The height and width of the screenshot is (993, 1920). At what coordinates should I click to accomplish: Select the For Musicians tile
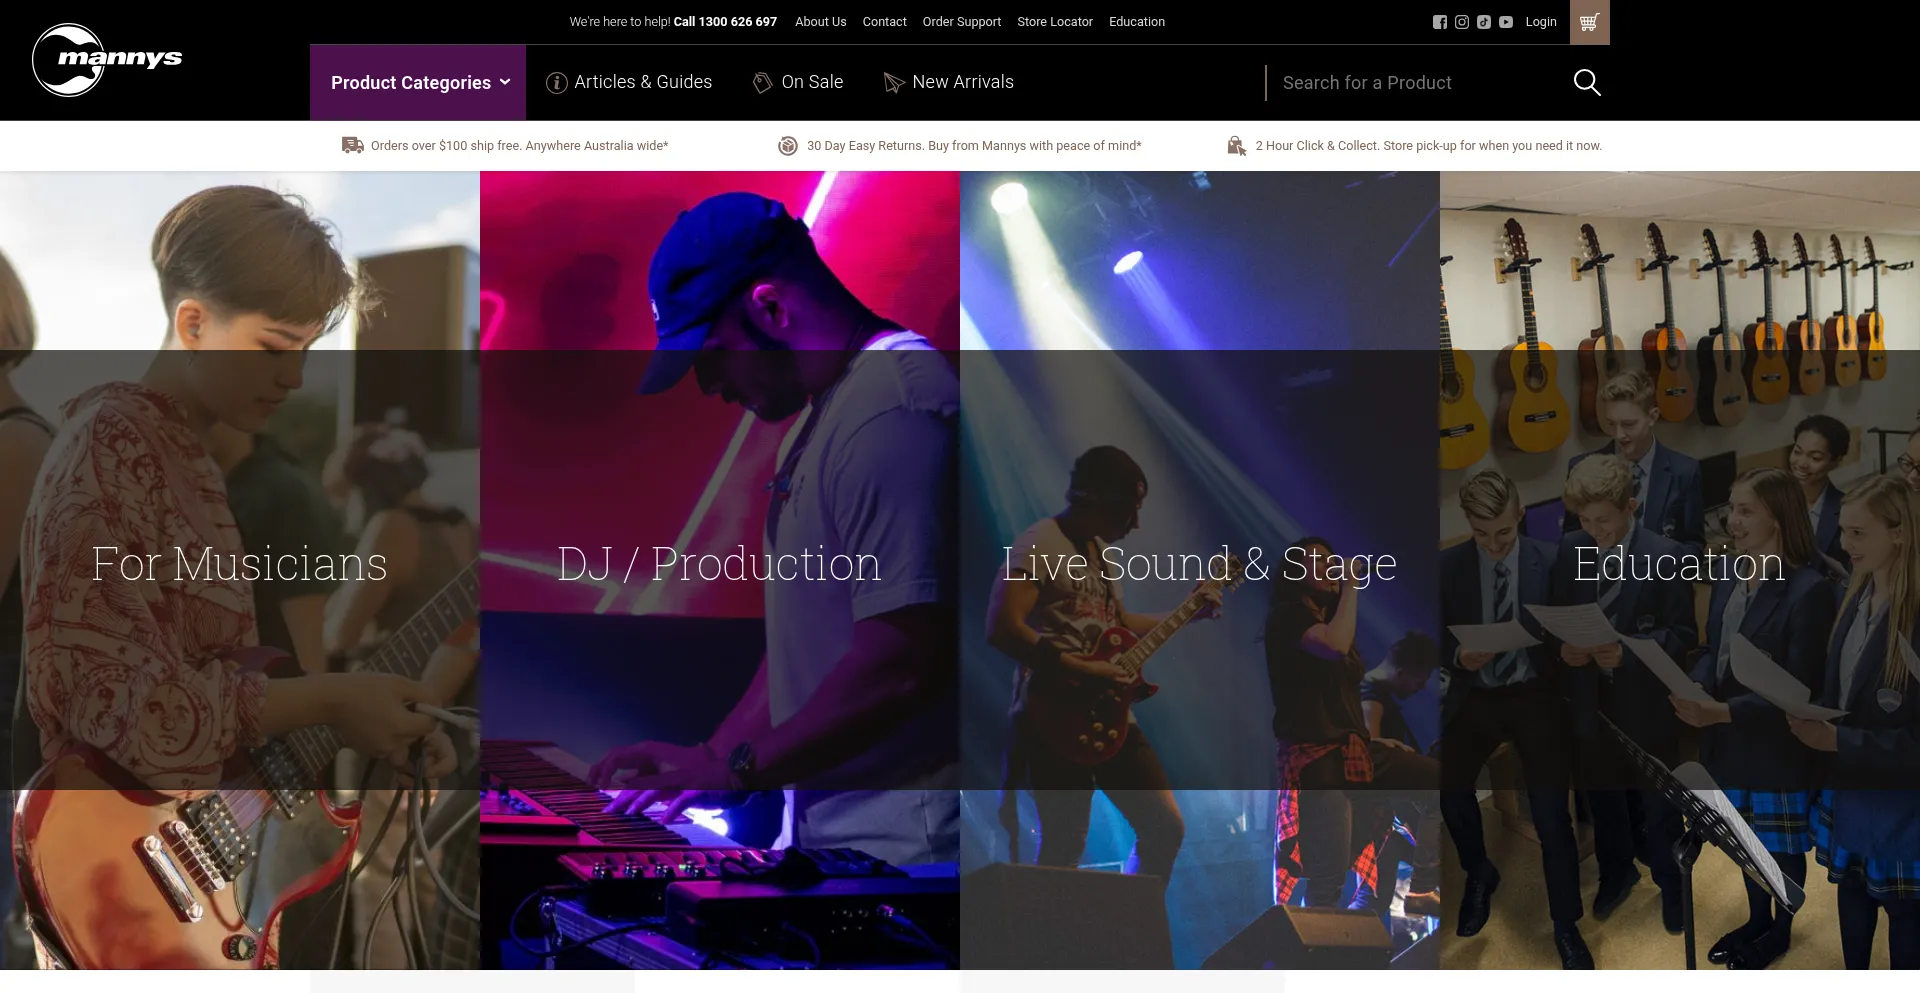(240, 565)
